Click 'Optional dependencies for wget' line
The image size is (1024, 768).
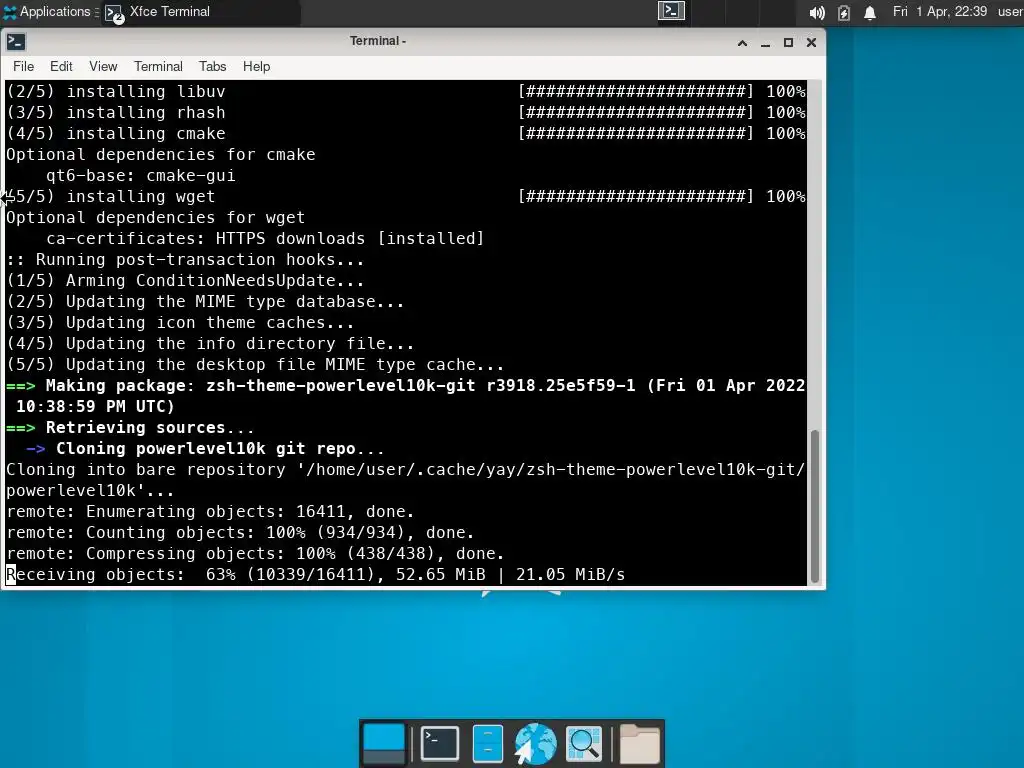coord(155,217)
